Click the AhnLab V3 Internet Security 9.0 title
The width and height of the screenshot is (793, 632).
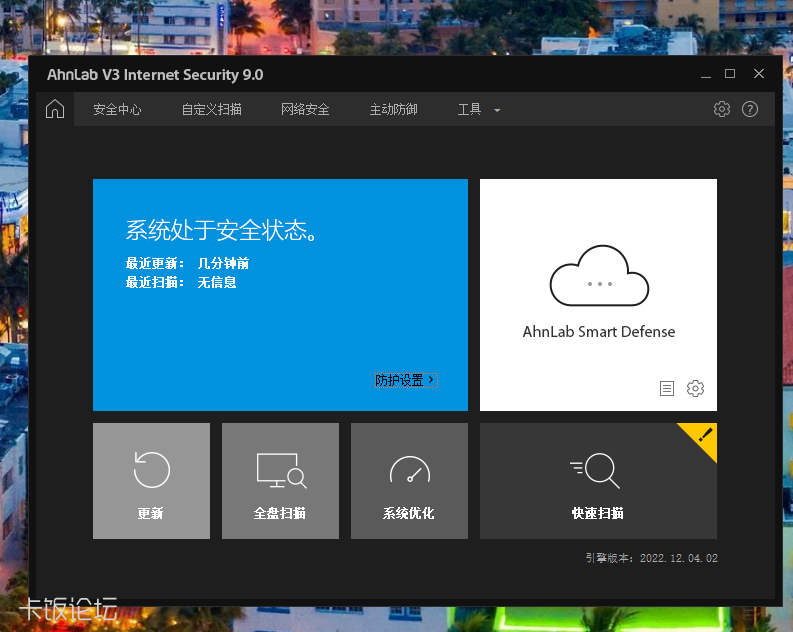tap(155, 75)
